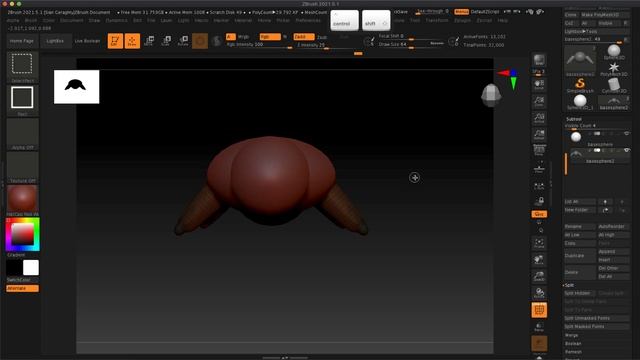Hide the basesphere subtool eye
640x360 pixels.
pos(627,133)
